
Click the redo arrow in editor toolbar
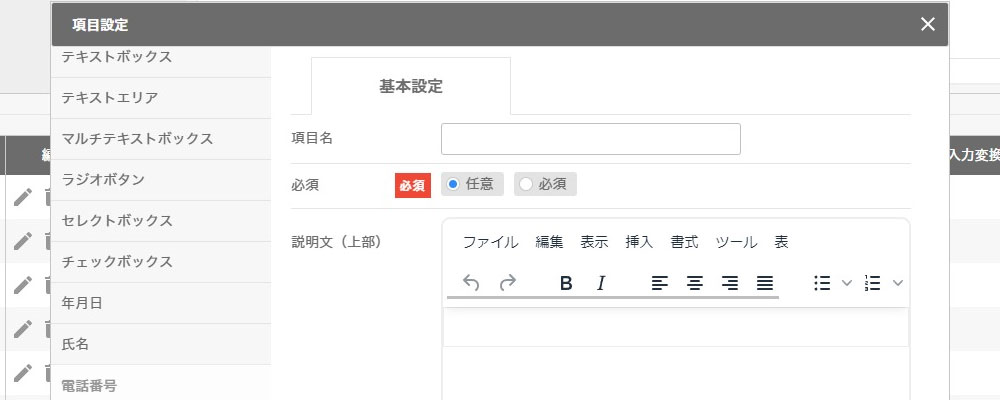tap(508, 283)
